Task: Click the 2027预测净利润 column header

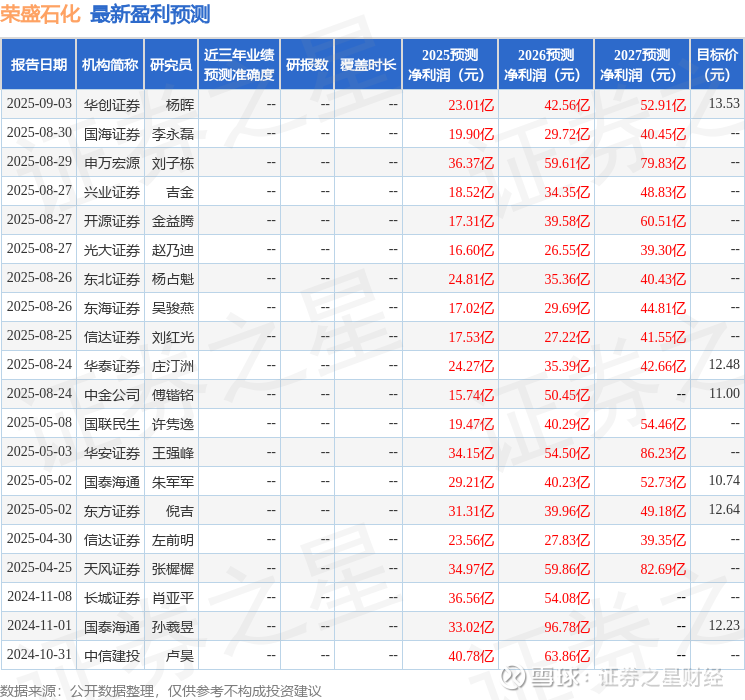Action: pos(641,65)
